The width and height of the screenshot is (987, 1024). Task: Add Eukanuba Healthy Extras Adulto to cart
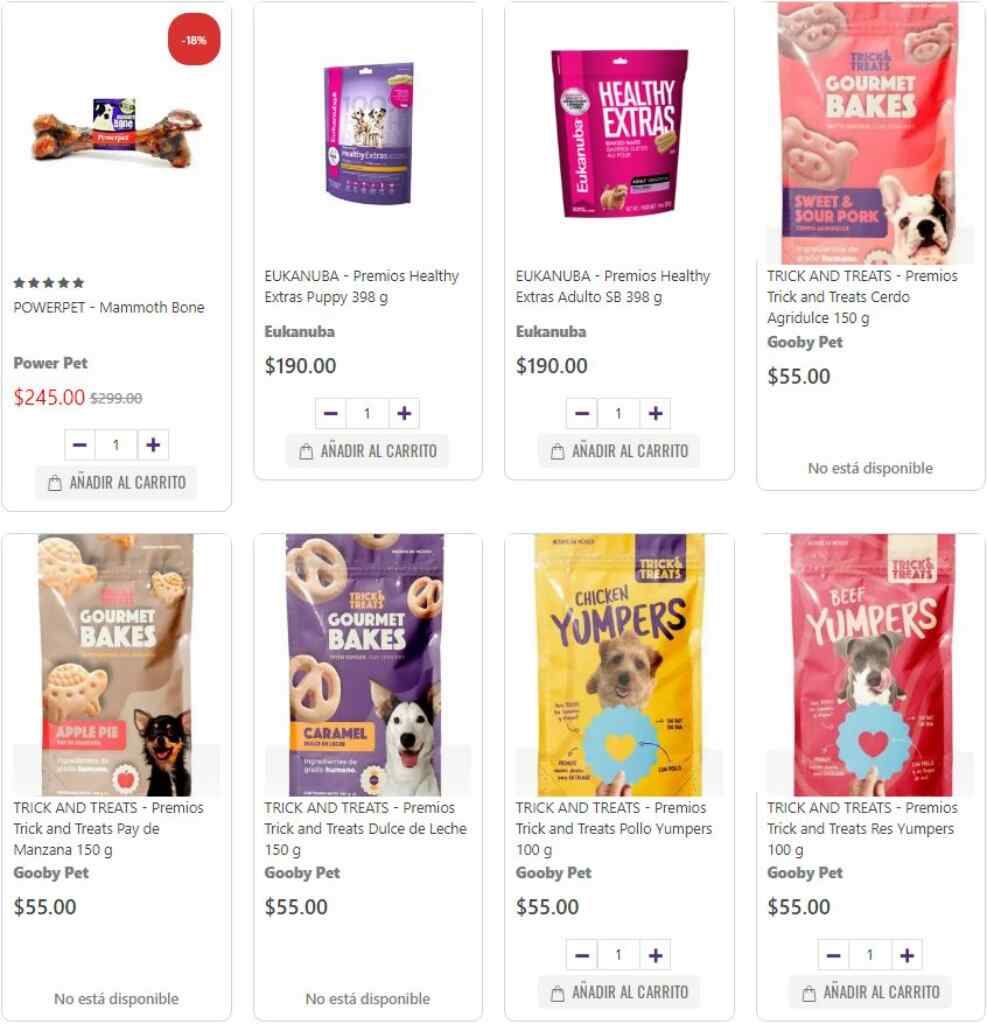point(619,451)
